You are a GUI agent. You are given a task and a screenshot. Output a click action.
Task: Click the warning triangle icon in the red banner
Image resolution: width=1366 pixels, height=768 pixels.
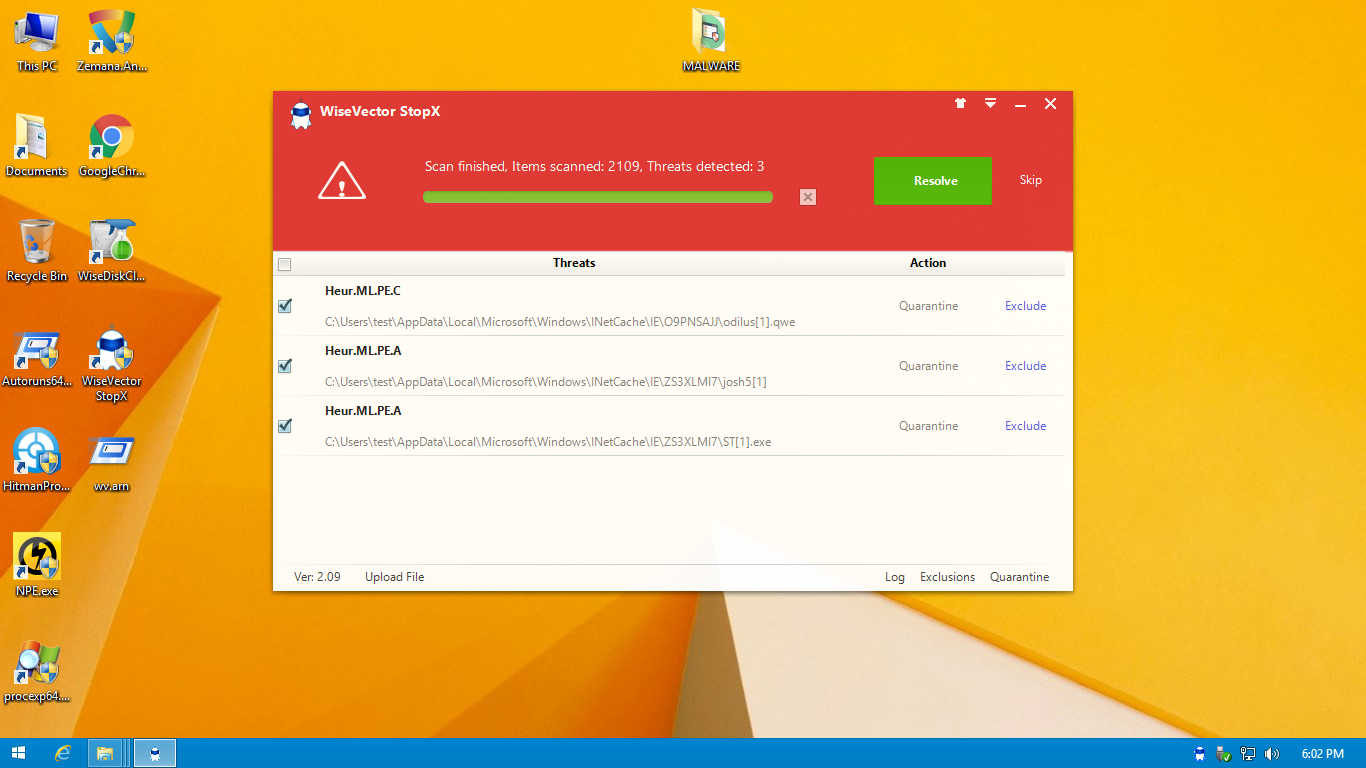coord(342,181)
